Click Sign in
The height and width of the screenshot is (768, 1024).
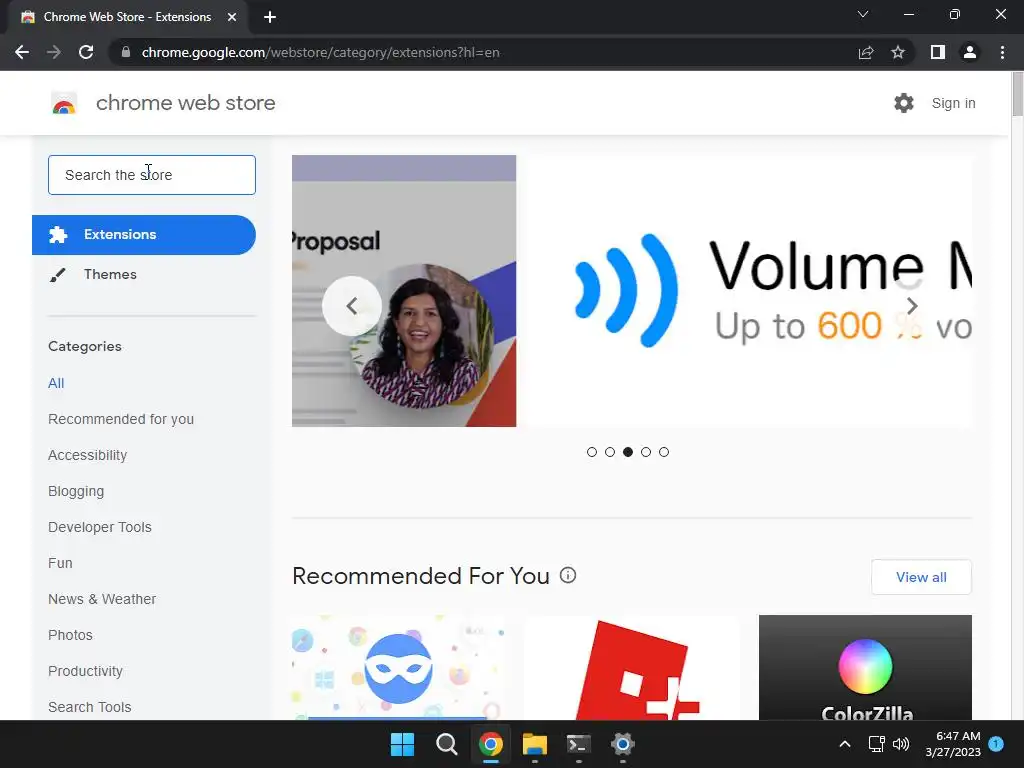point(953,103)
